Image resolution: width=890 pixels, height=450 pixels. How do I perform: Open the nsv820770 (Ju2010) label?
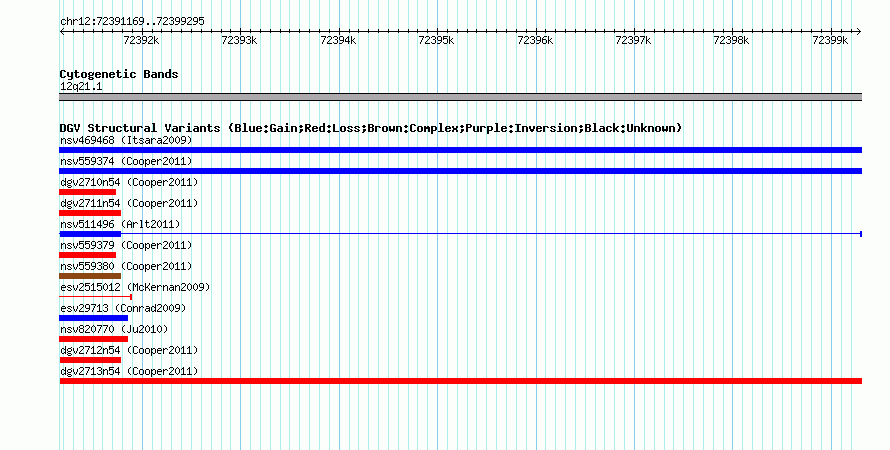(114, 329)
